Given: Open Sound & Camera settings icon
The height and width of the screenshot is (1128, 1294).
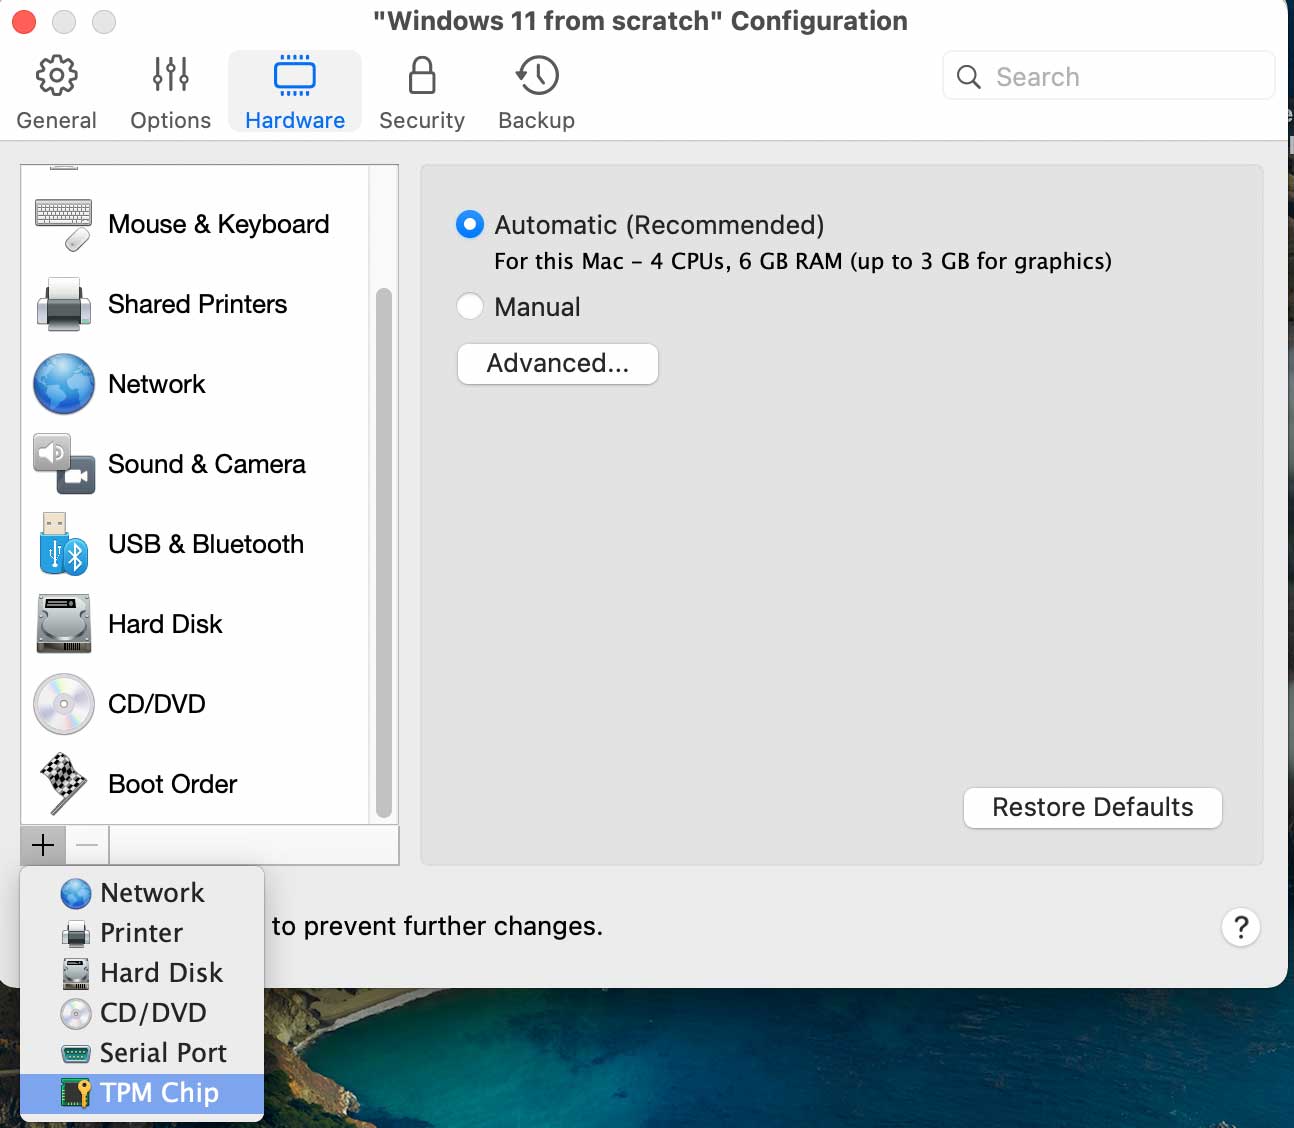Looking at the screenshot, I should click(x=63, y=464).
